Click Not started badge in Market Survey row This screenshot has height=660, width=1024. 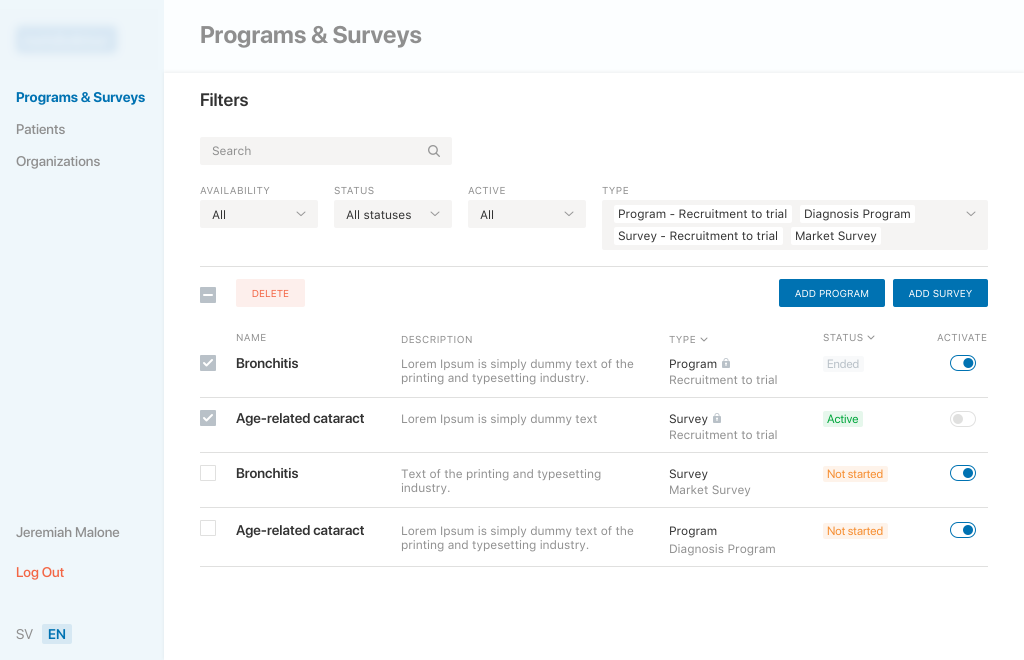pyautogui.click(x=855, y=474)
